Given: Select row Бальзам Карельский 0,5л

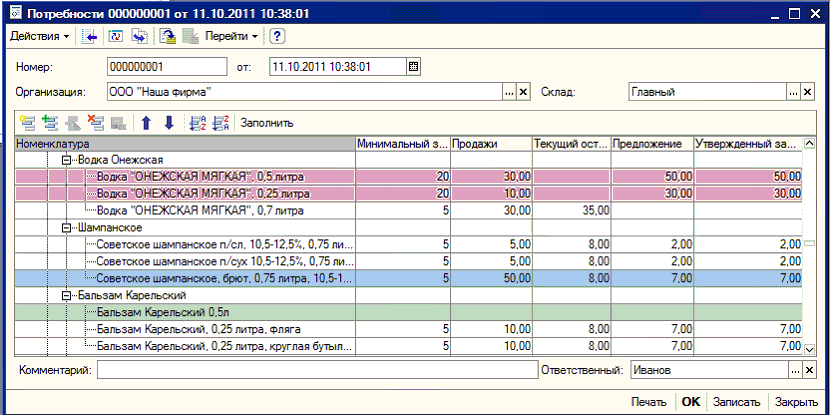Looking at the screenshot, I should pyautogui.click(x=408, y=312).
